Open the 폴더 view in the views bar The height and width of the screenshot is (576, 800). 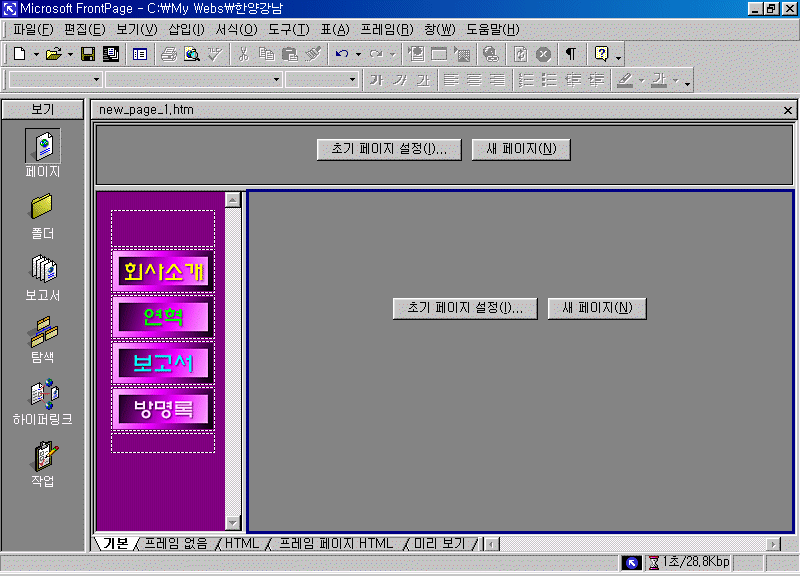coord(43,216)
